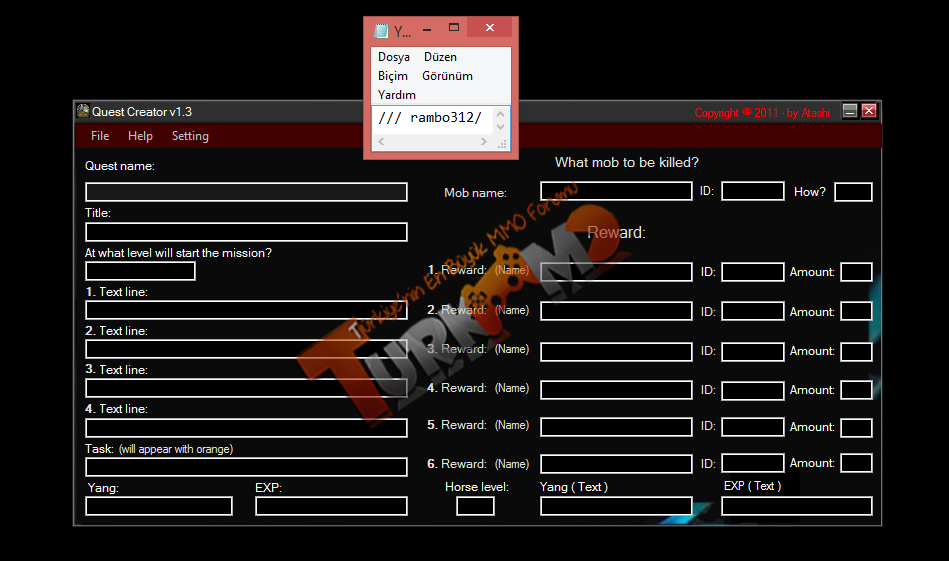
Task: Click the EXP amount field at bottom left
Action: (331, 506)
